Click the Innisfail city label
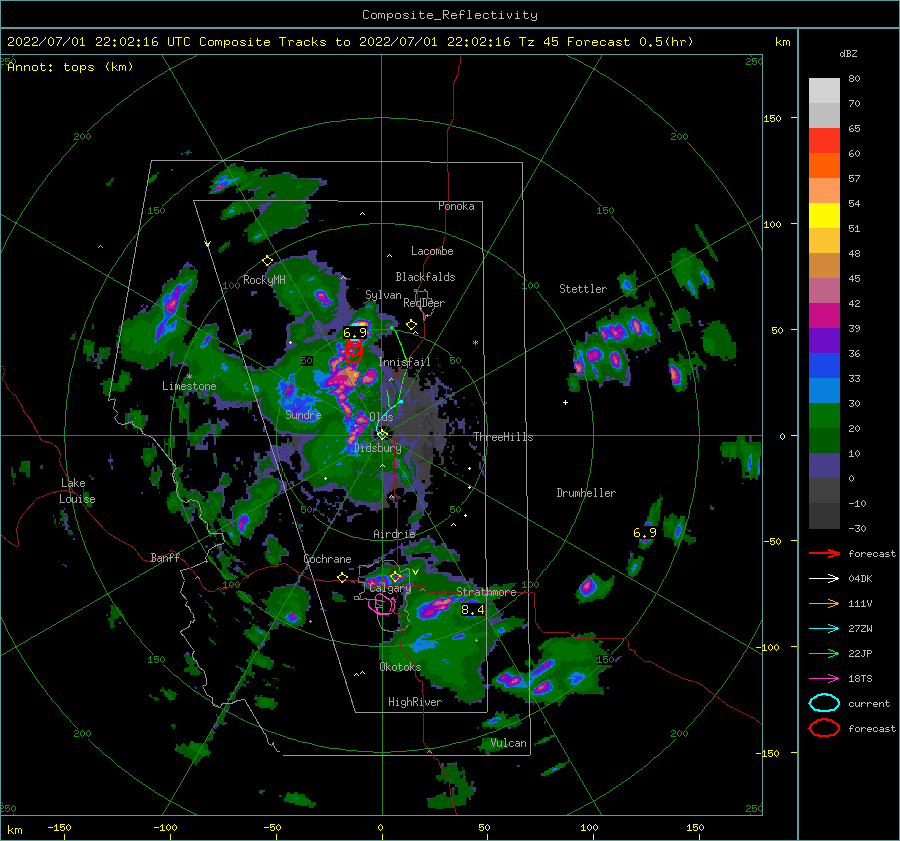Screen dimensions: 900x841 click(x=404, y=362)
